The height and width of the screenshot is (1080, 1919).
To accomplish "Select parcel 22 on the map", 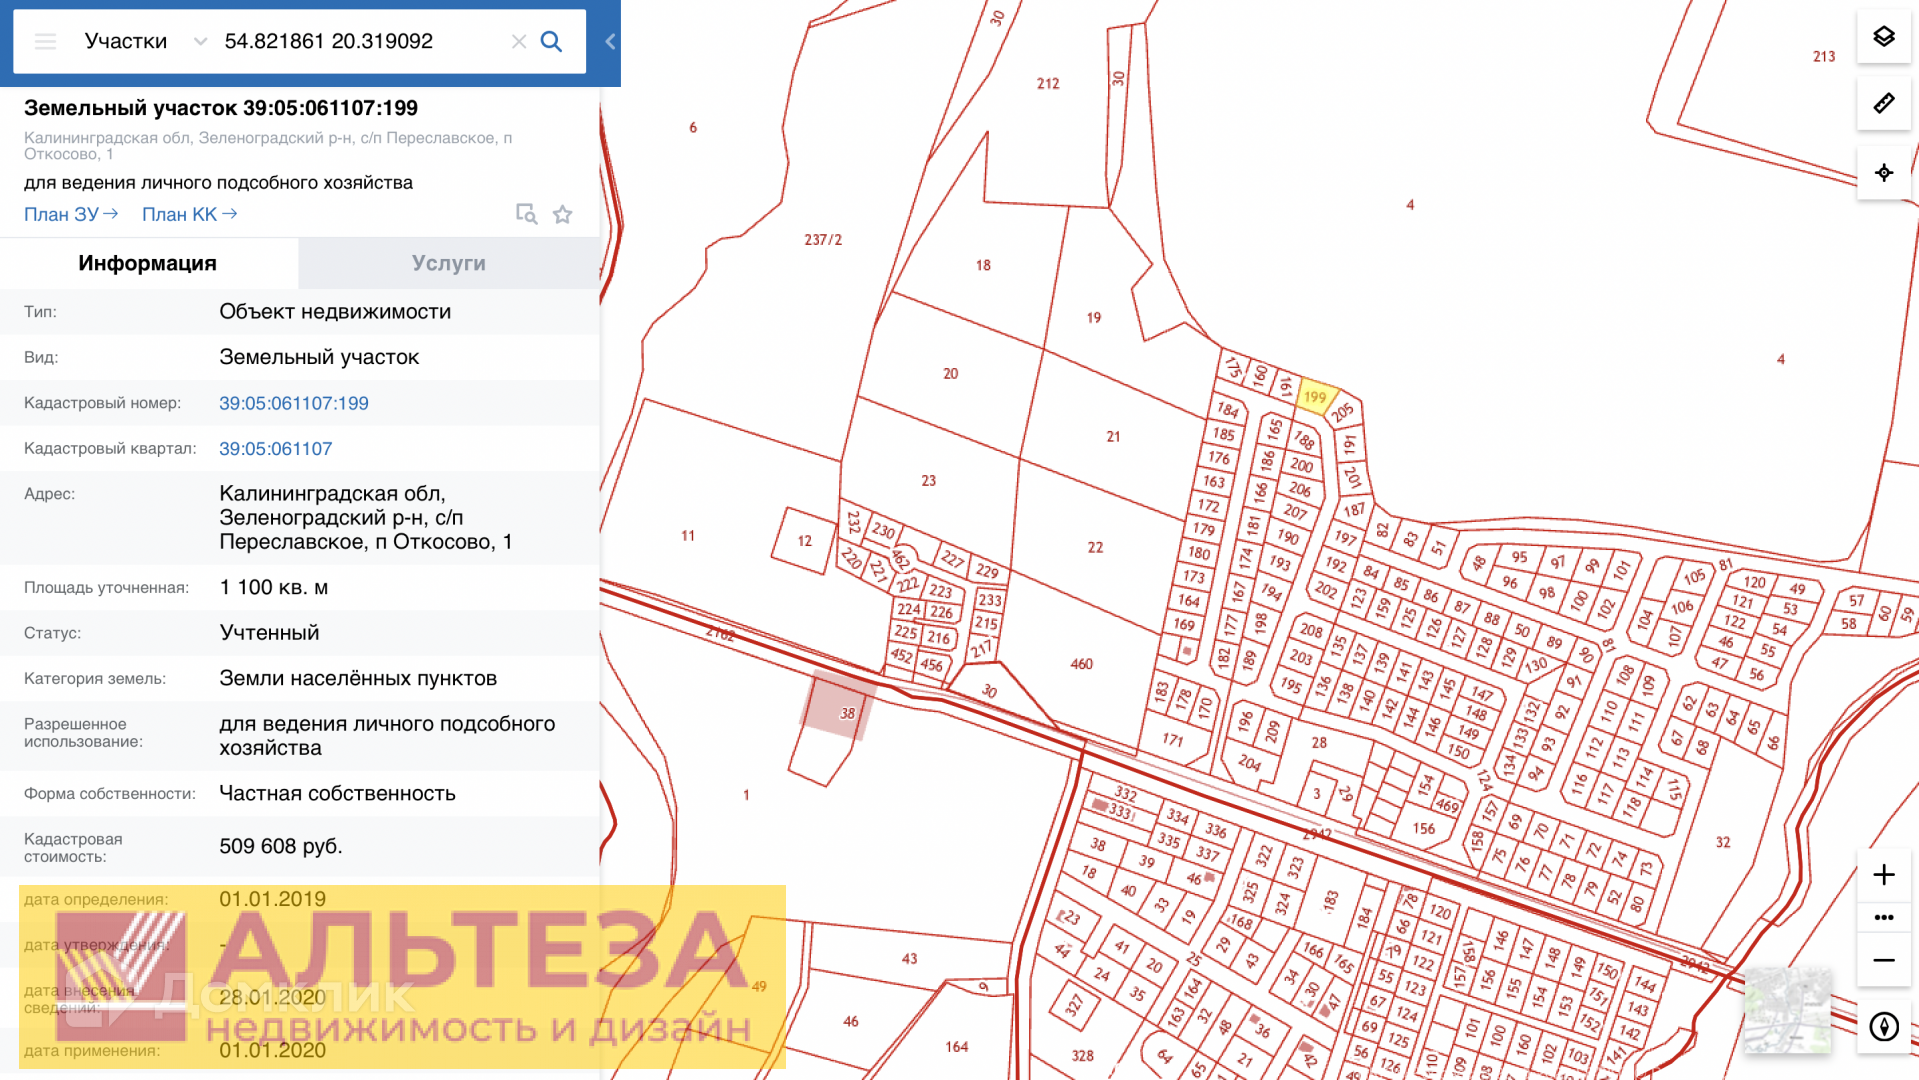I will 1095,548.
